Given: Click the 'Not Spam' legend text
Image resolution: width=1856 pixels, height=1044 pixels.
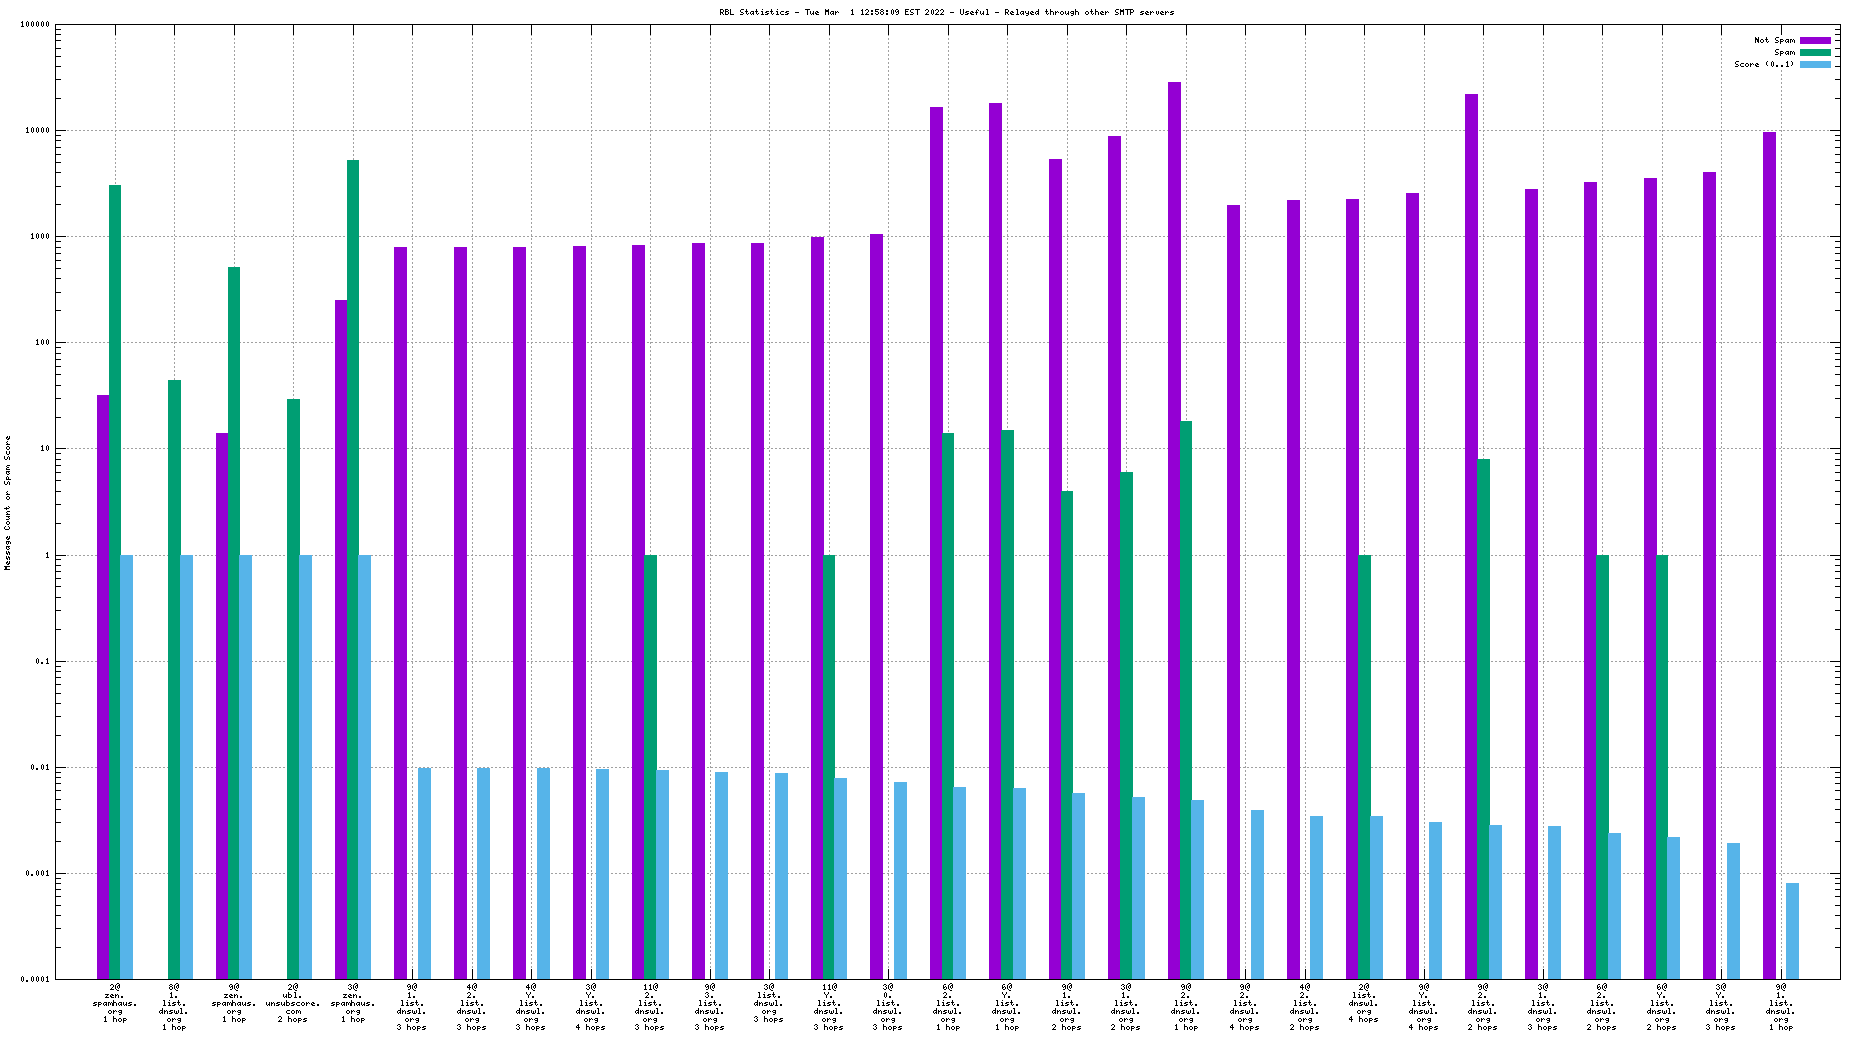Looking at the screenshot, I should pyautogui.click(x=1774, y=40).
